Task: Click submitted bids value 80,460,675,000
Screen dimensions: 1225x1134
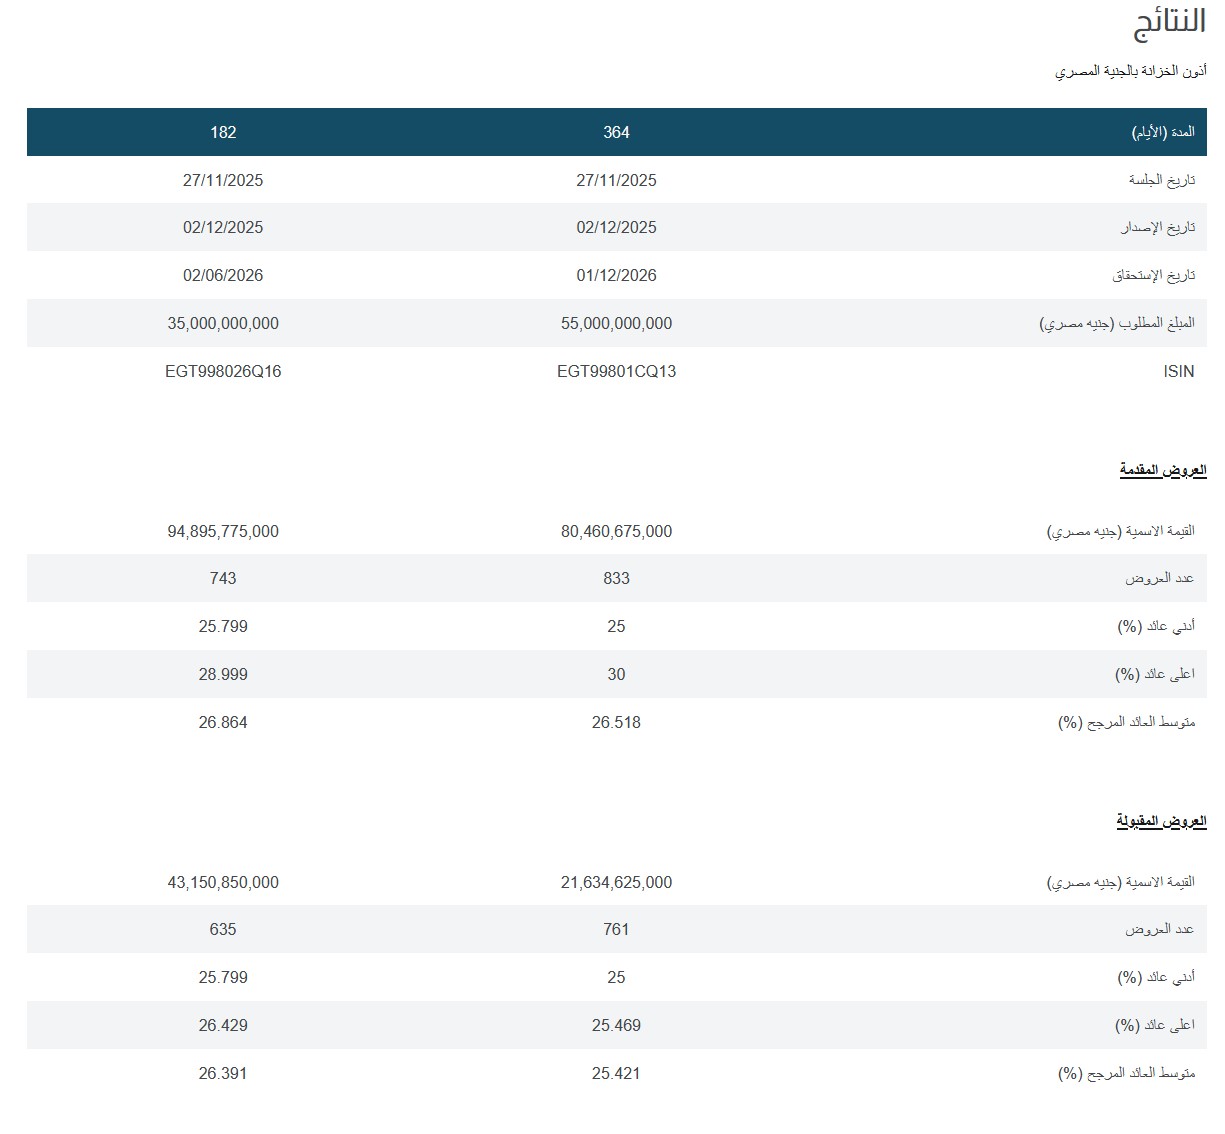Action: click(616, 531)
